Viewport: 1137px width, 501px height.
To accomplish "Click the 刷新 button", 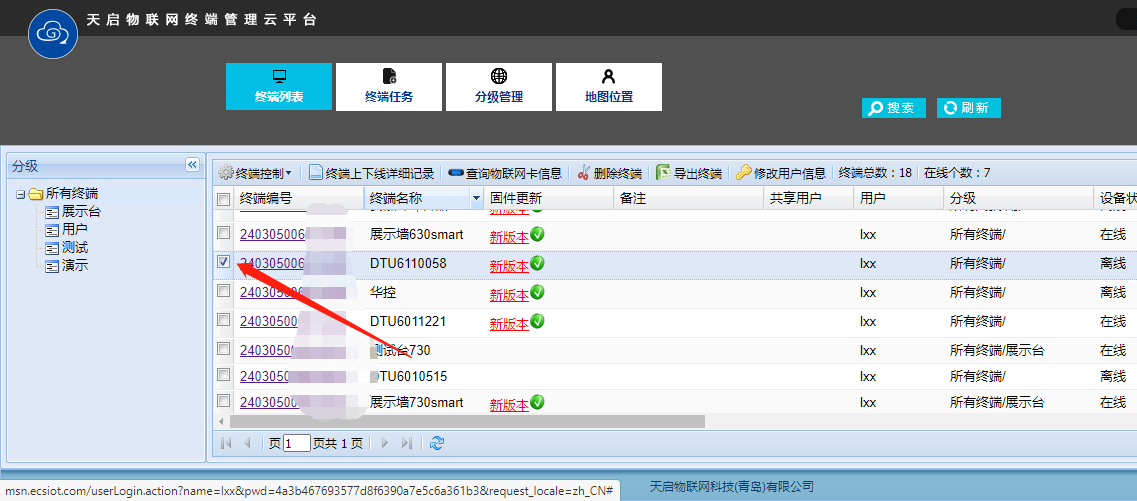I will [x=969, y=108].
